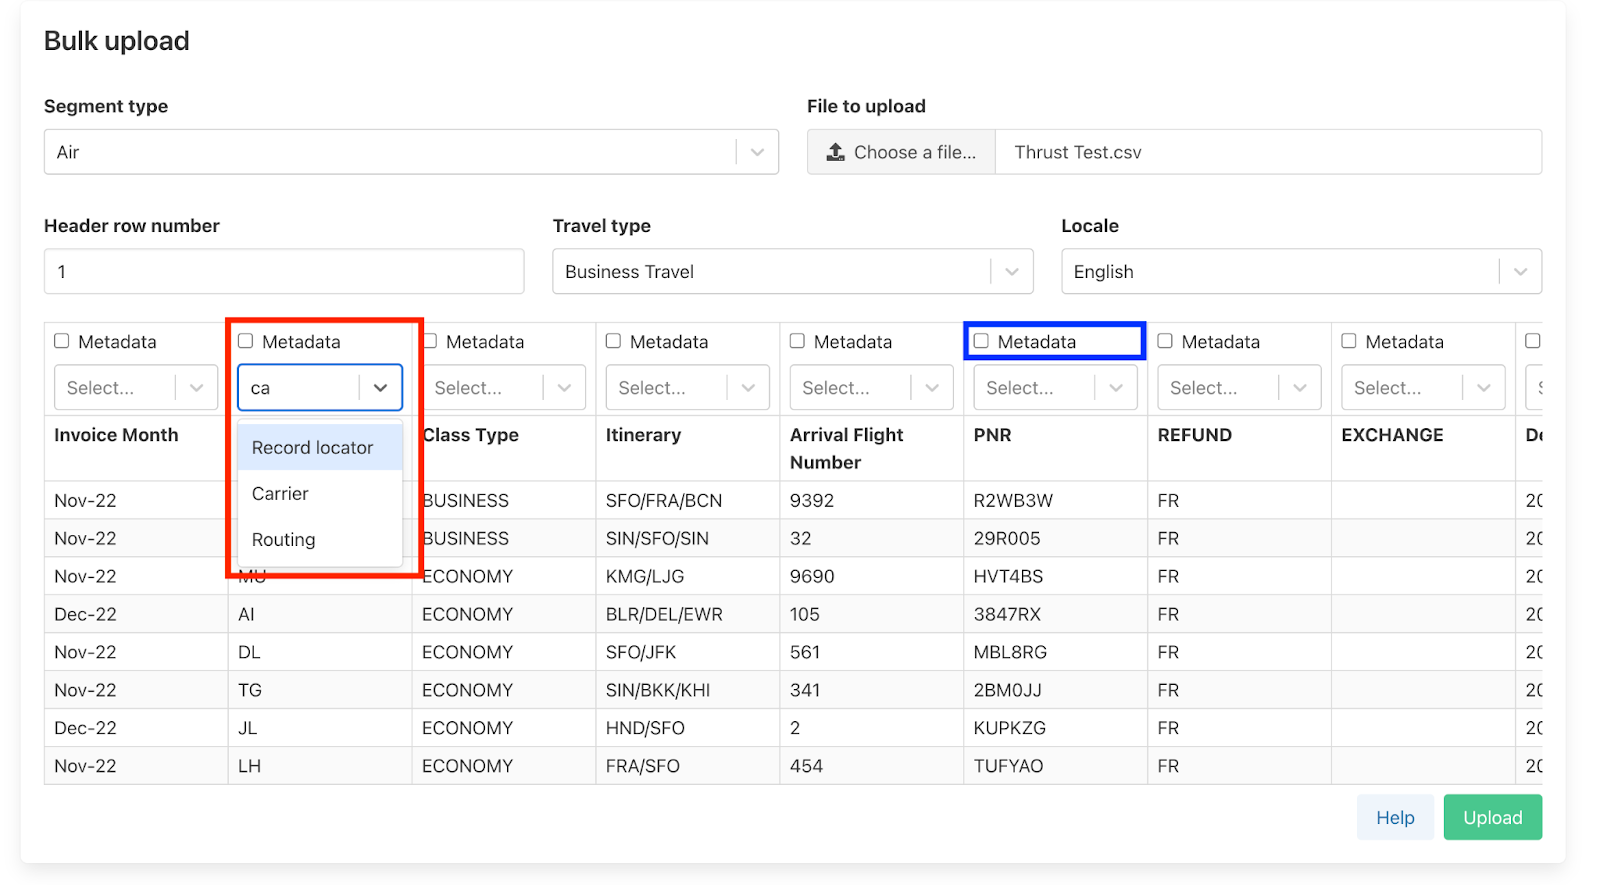The image size is (1600, 885).
Task: Click the Locale dropdown chevron
Action: 1520,272
